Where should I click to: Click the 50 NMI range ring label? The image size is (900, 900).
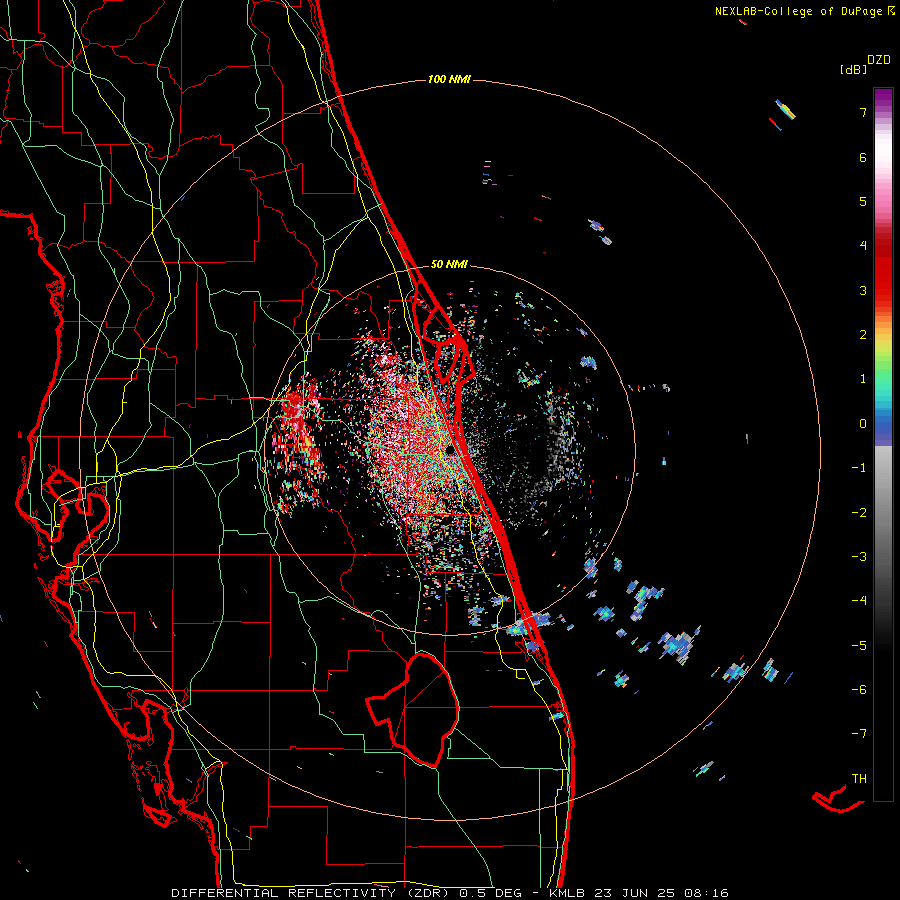tap(449, 264)
